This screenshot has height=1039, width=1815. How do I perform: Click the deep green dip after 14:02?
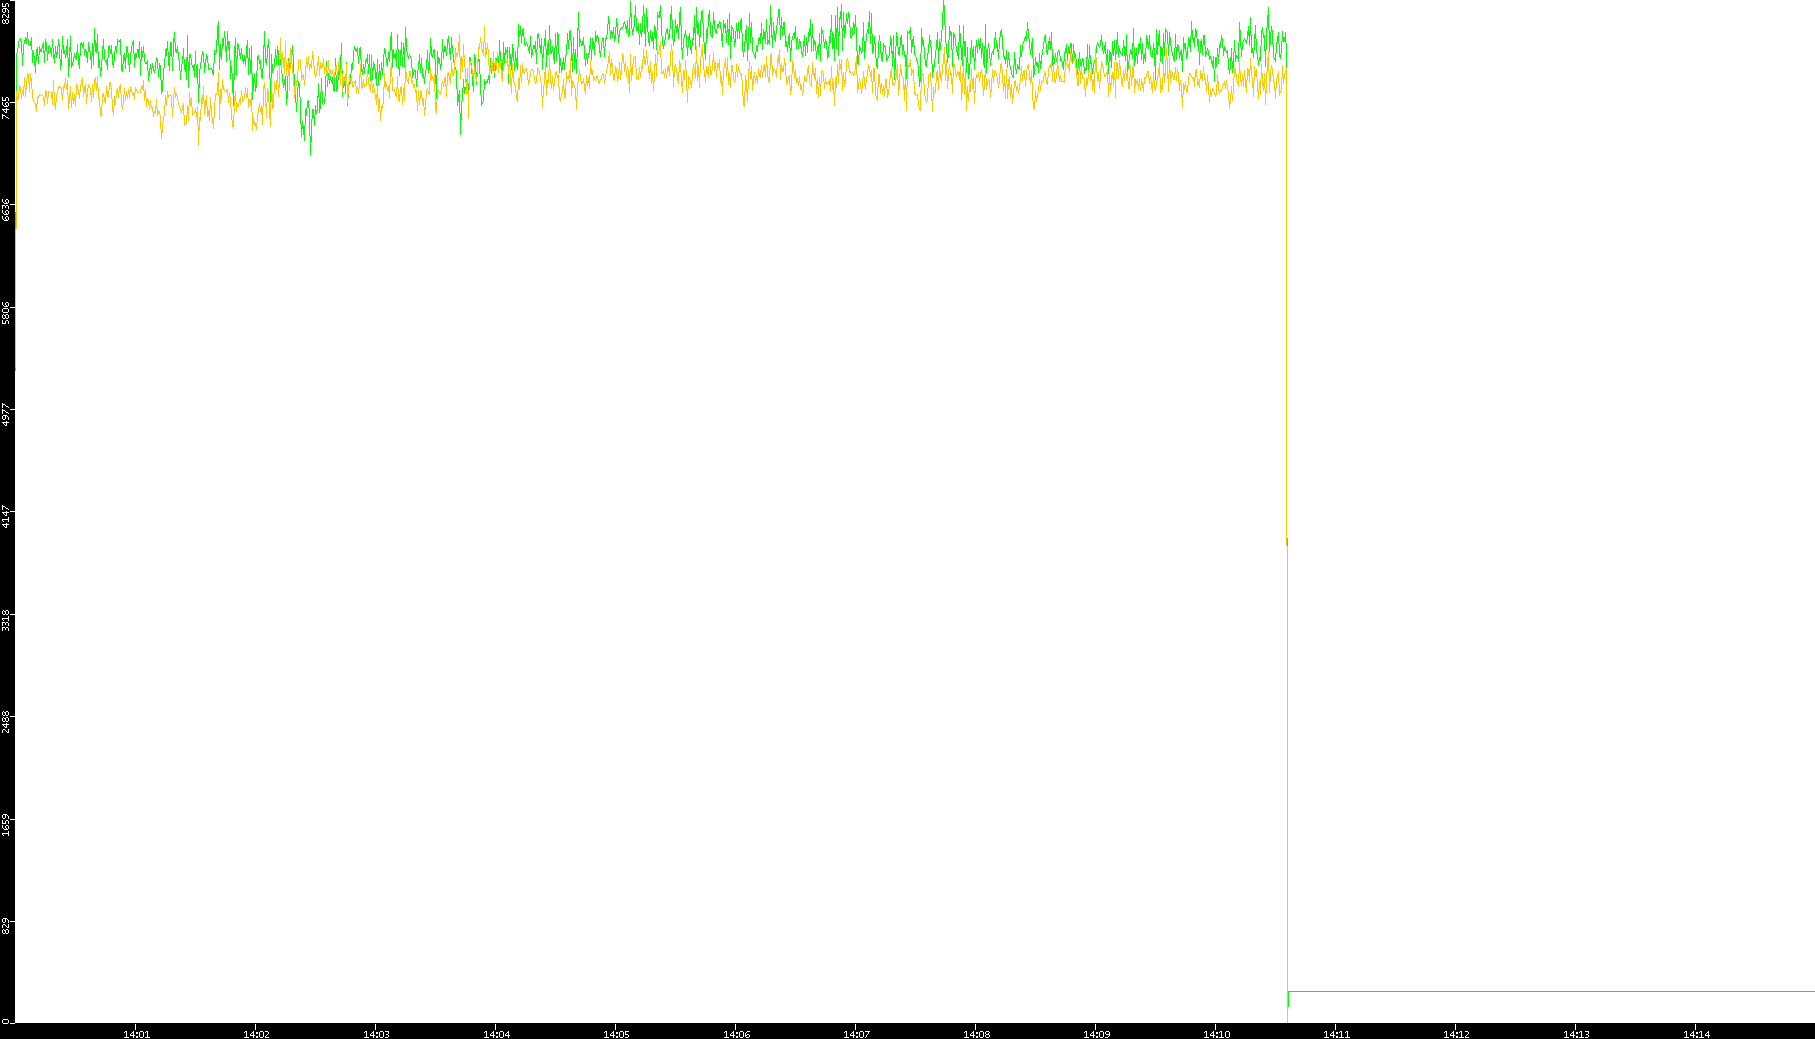click(310, 148)
